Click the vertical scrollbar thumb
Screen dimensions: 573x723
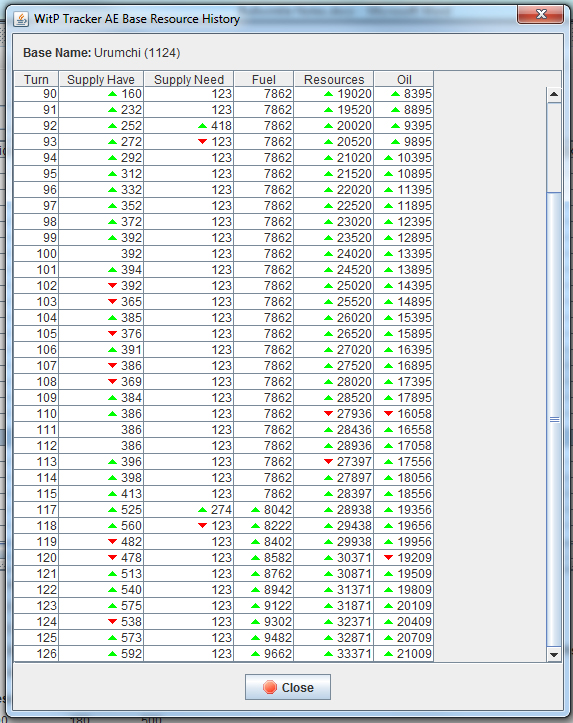tap(554, 419)
